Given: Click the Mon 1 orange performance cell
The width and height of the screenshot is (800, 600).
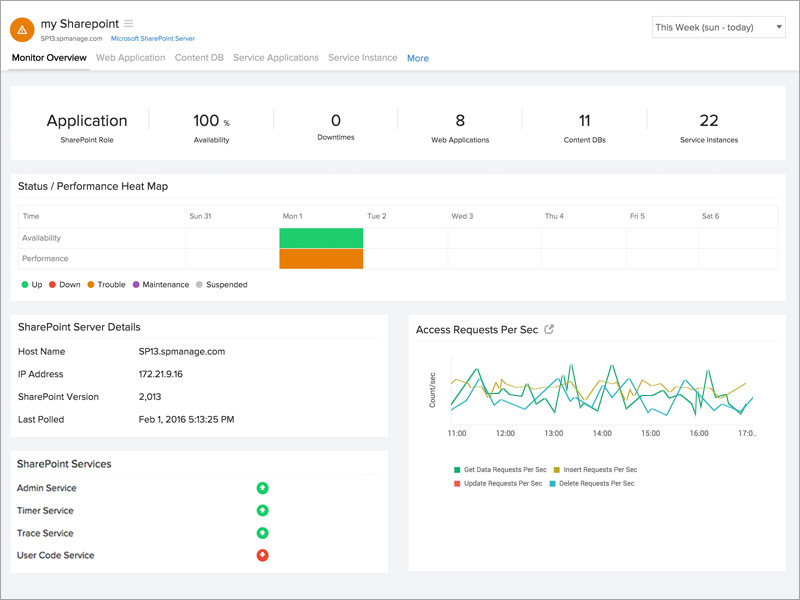Looking at the screenshot, I should coord(321,258).
